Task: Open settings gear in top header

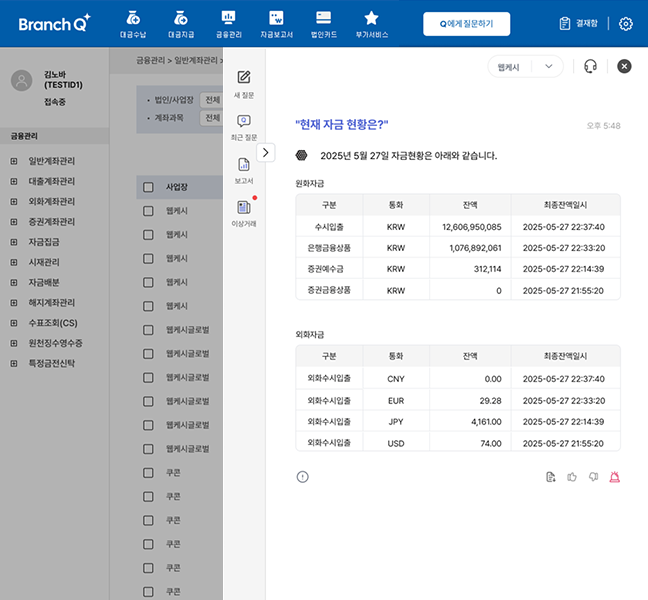Action: (626, 24)
